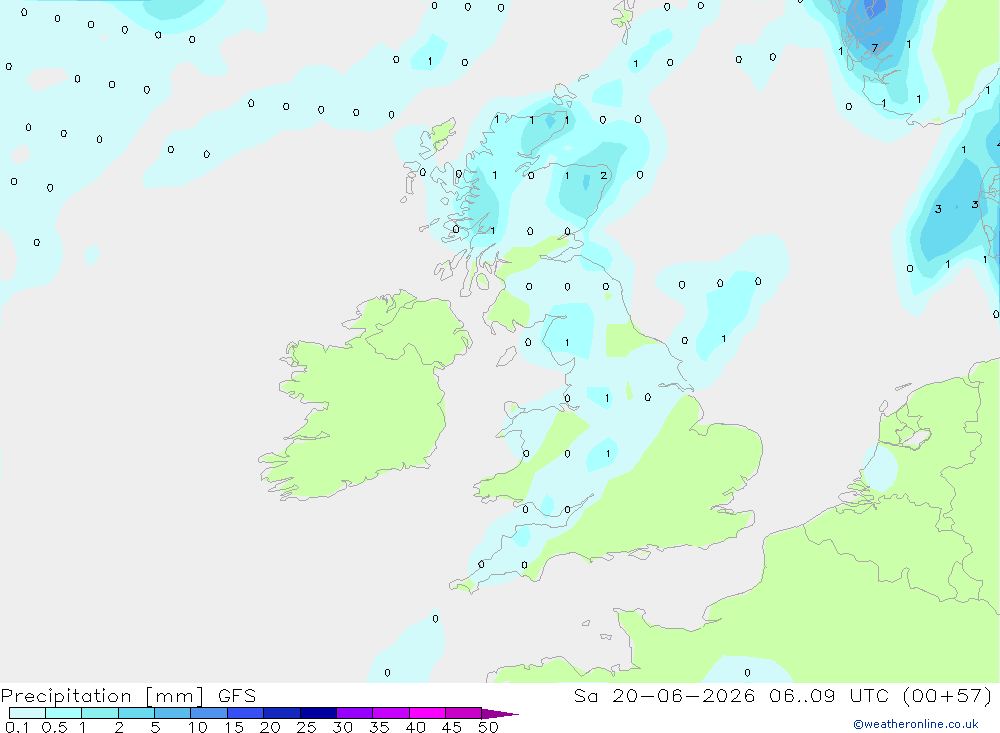The height and width of the screenshot is (733, 1000).
Task: Click the legend label "20"
Action: 270,727
